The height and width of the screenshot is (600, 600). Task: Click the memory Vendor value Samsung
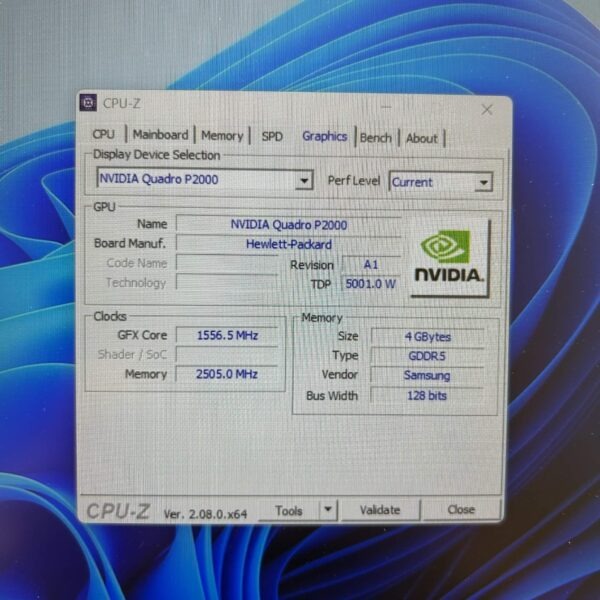(427, 375)
